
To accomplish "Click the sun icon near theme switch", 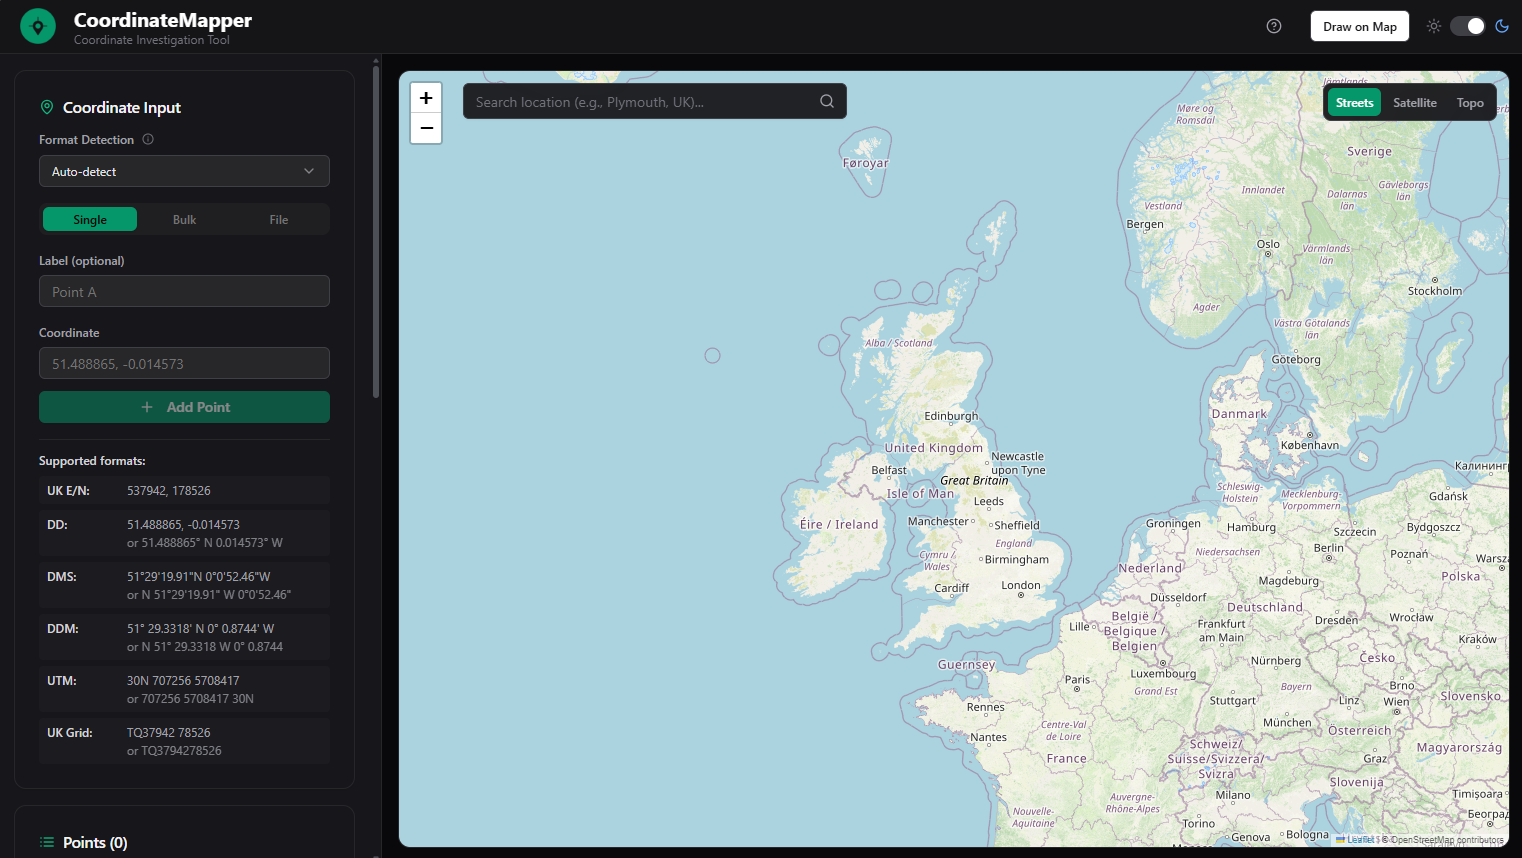I will (x=1433, y=25).
